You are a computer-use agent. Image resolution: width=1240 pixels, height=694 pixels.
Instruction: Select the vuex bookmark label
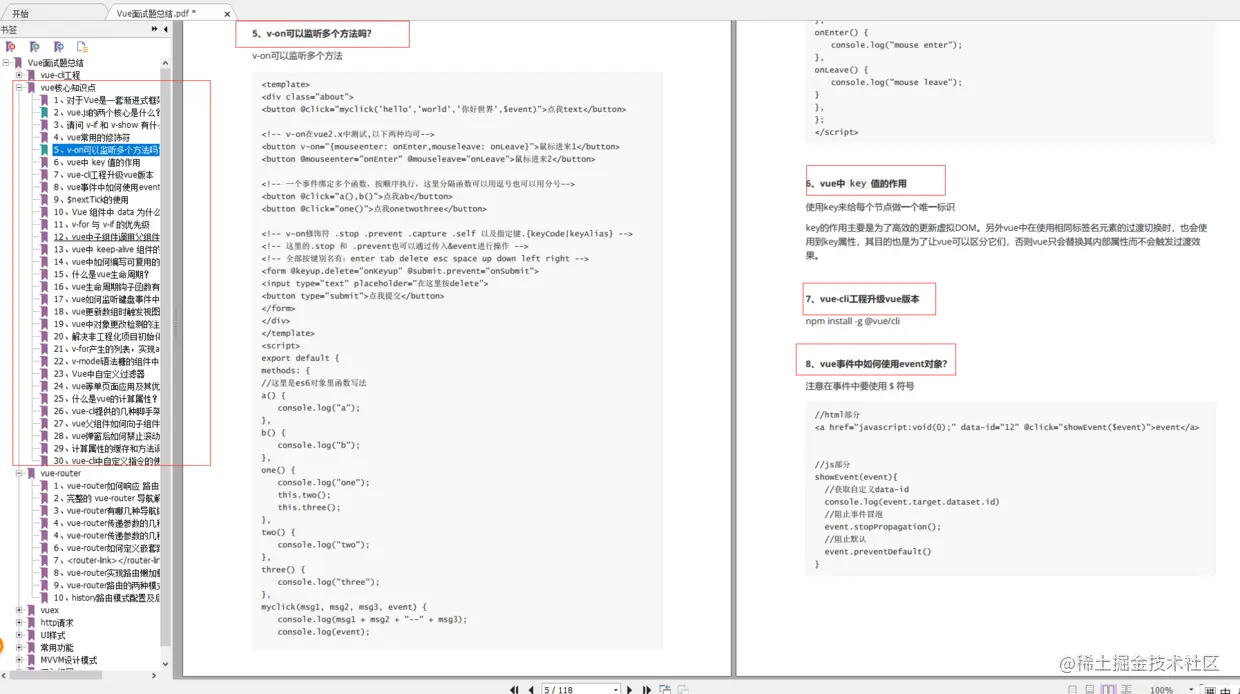(x=50, y=610)
